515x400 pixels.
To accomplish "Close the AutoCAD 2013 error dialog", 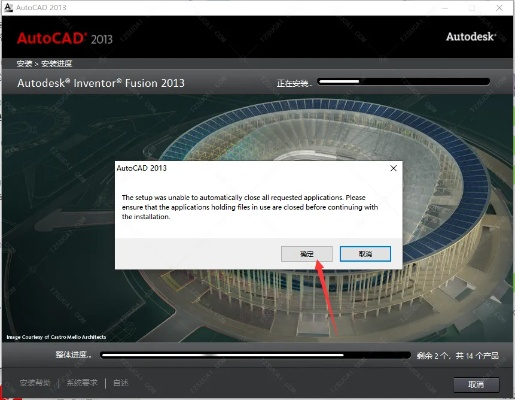I will click(393, 168).
